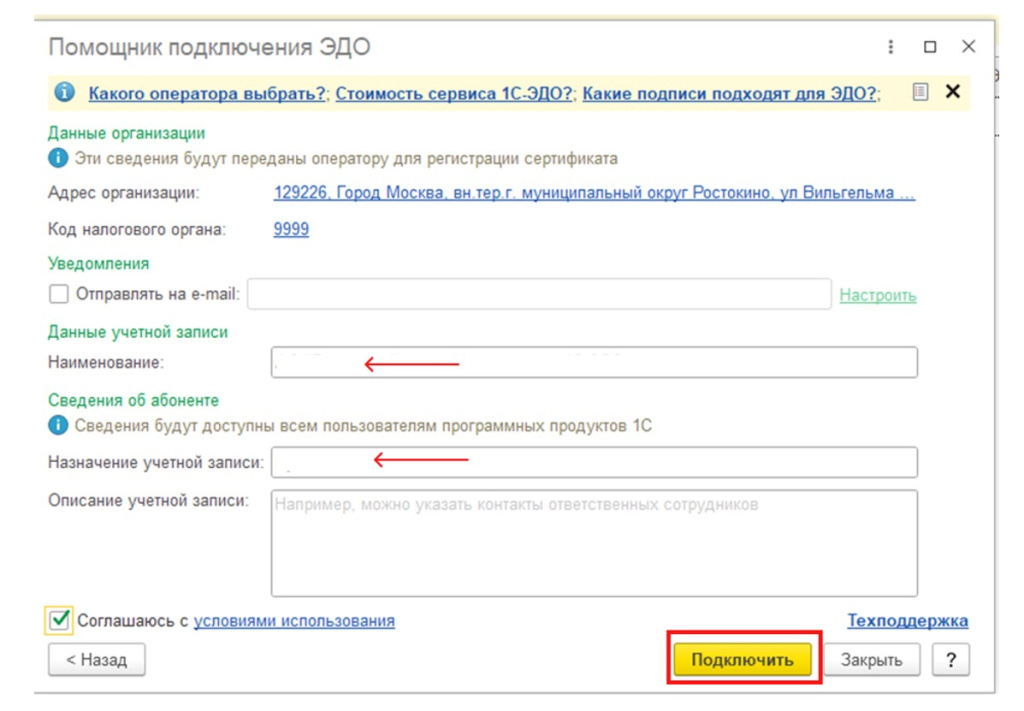
Task: Click the 'Данные учетной записи' heading
Action: (x=138, y=332)
